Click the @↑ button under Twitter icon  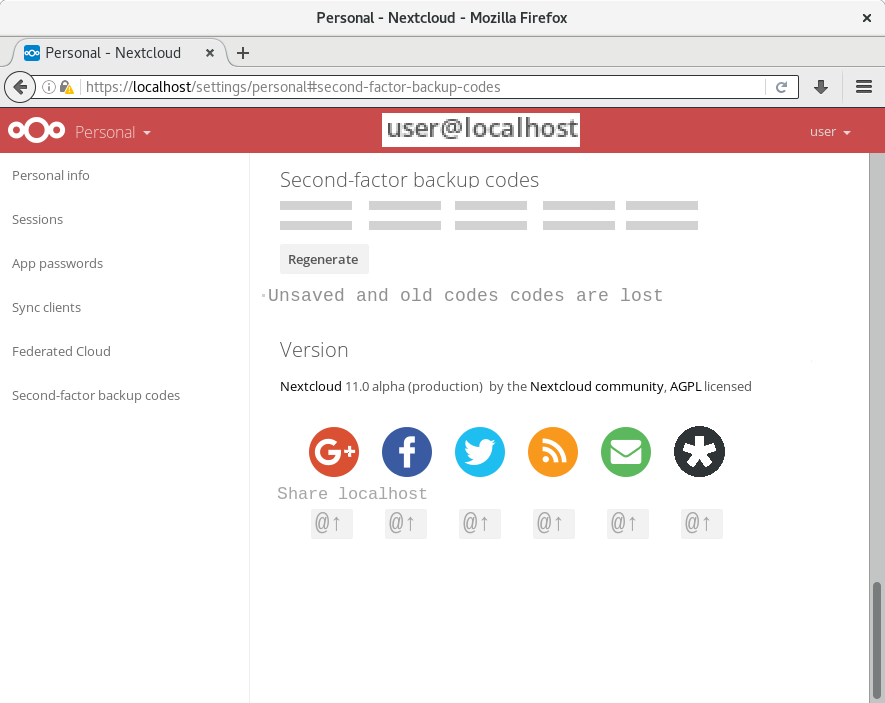[480, 524]
